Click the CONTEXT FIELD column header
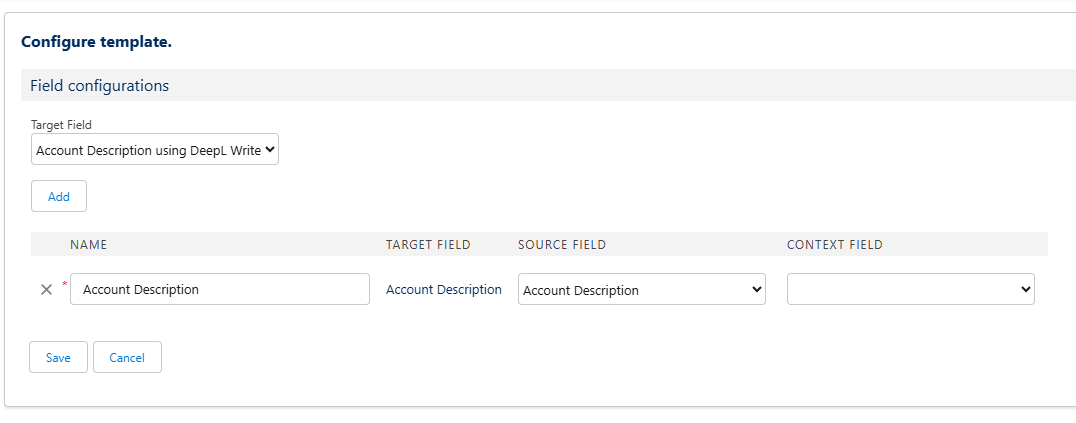The height and width of the screenshot is (423, 1076). pyautogui.click(x=834, y=245)
